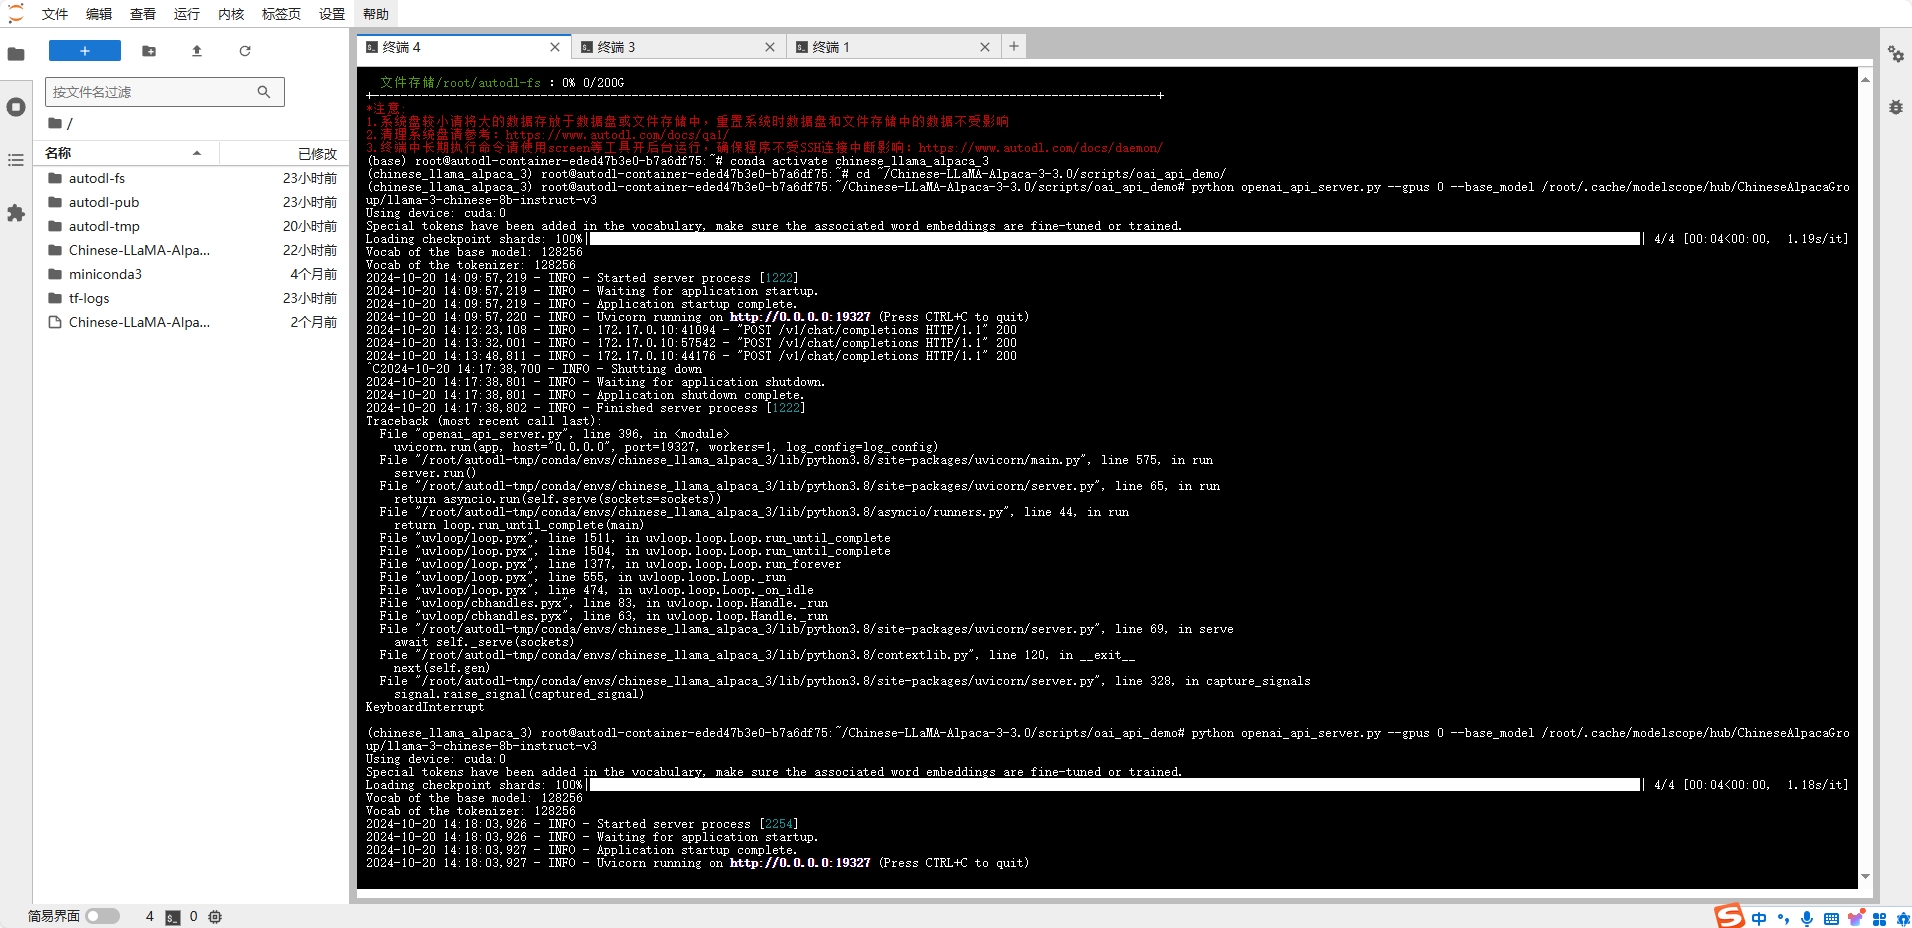Sort files by 已修改 column
1912x928 pixels.
click(x=317, y=153)
